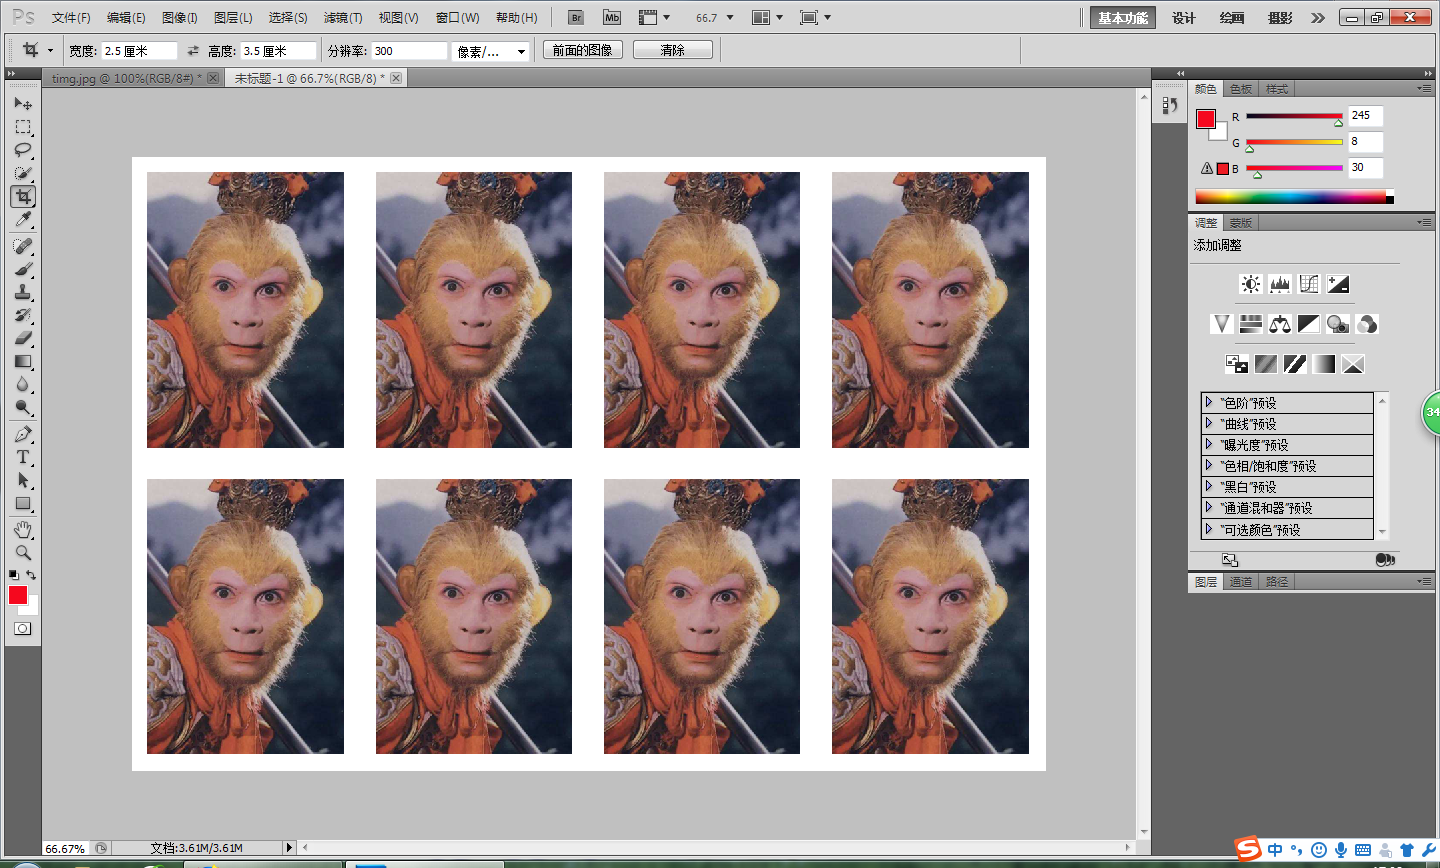Add a Photo Filter adjustment
1440x868 pixels.
(1338, 324)
